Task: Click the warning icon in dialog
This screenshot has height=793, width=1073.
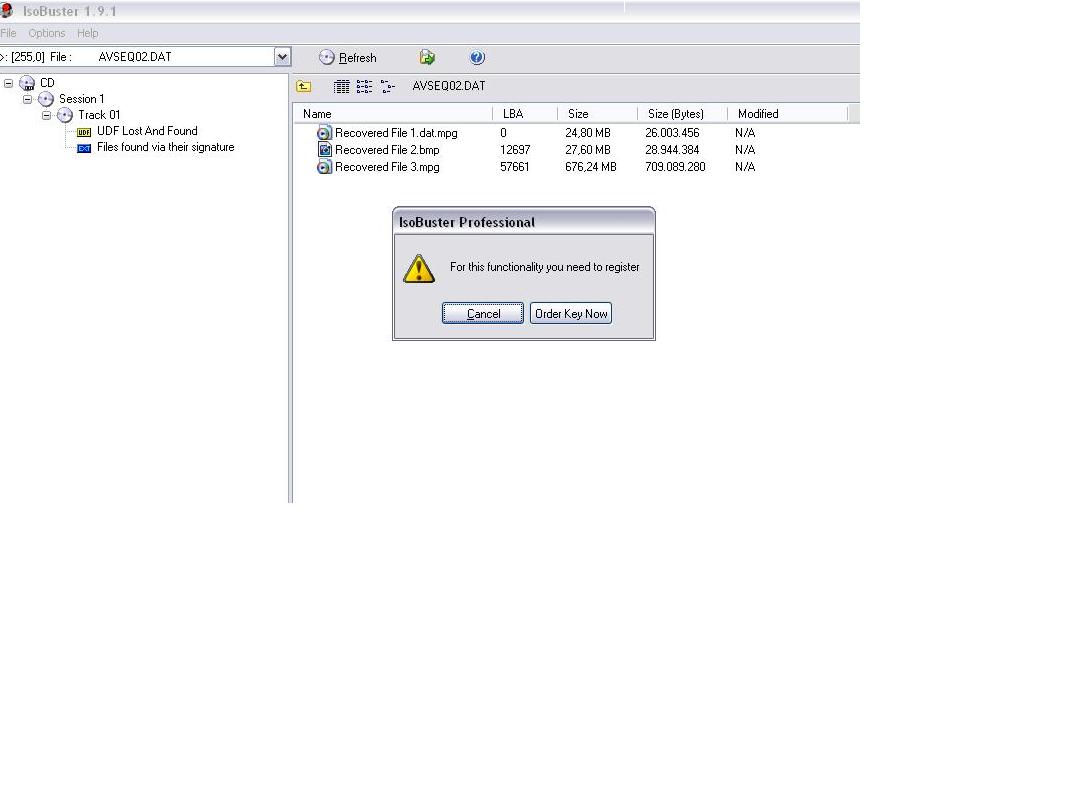Action: pos(419,268)
